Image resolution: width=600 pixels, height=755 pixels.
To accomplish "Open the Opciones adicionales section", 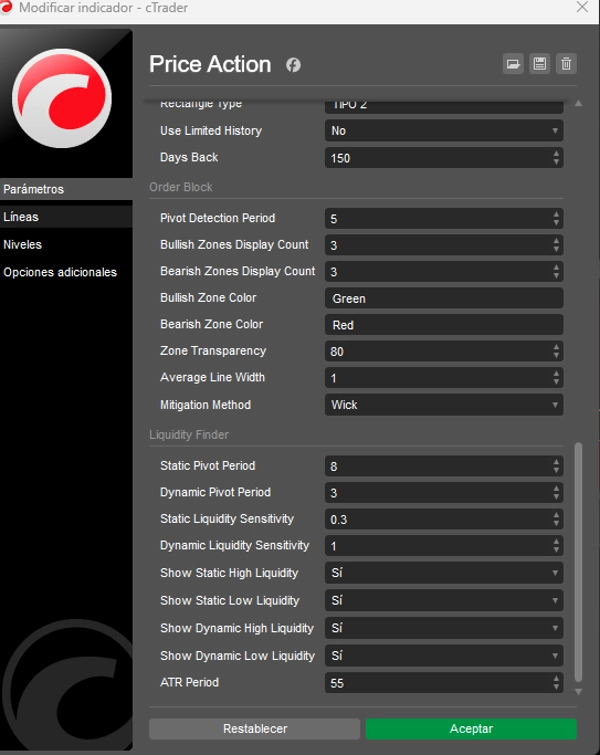I will pyautogui.click(x=60, y=272).
